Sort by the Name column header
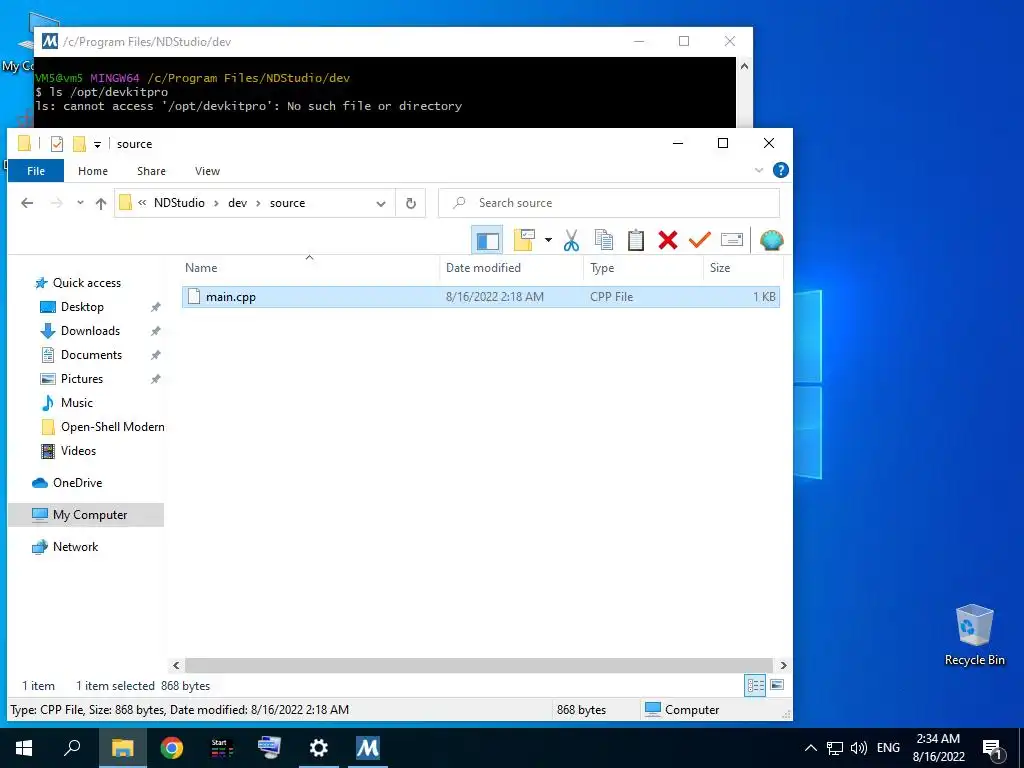 click(x=200, y=268)
